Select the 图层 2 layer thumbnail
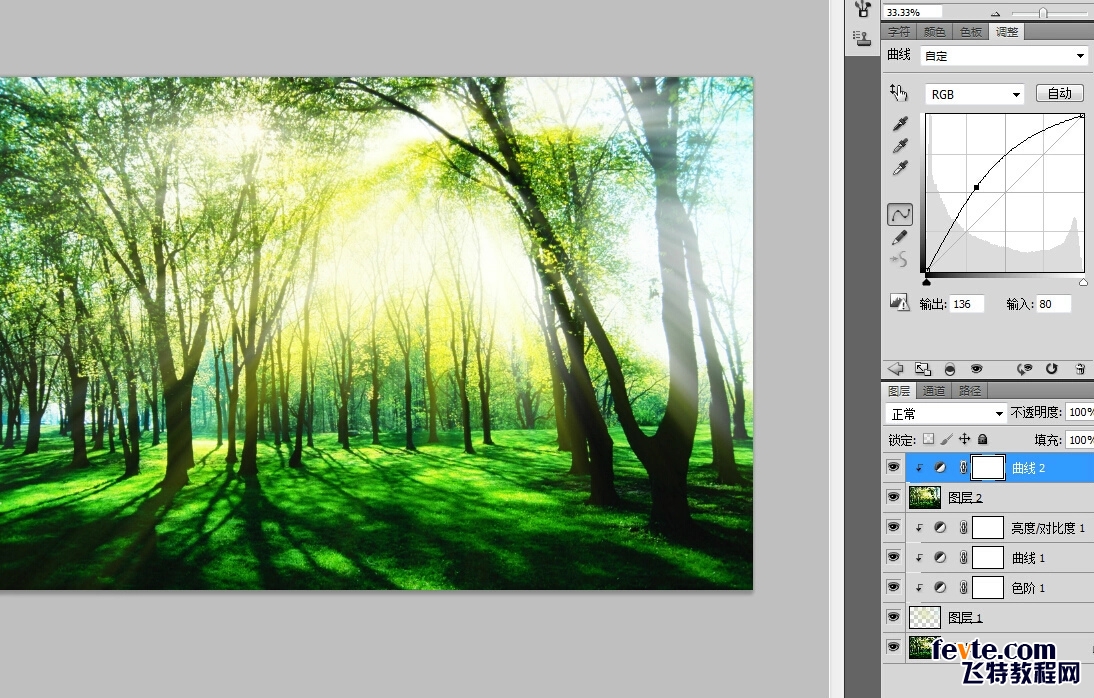The height and width of the screenshot is (698, 1094). point(924,497)
